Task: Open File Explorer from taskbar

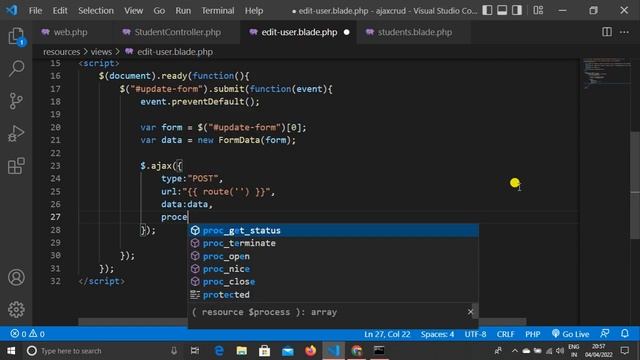Action: point(242,351)
